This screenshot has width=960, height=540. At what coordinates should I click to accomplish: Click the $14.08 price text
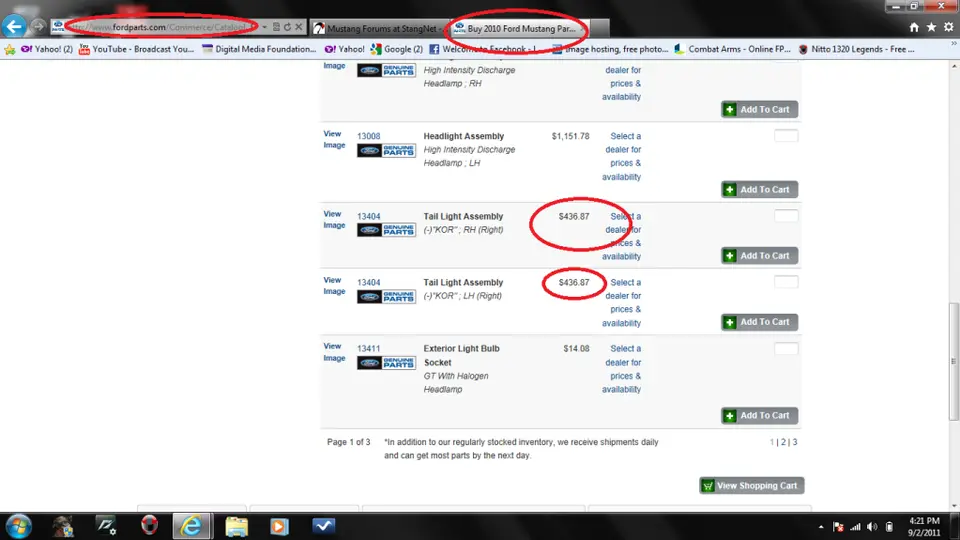(x=576, y=348)
